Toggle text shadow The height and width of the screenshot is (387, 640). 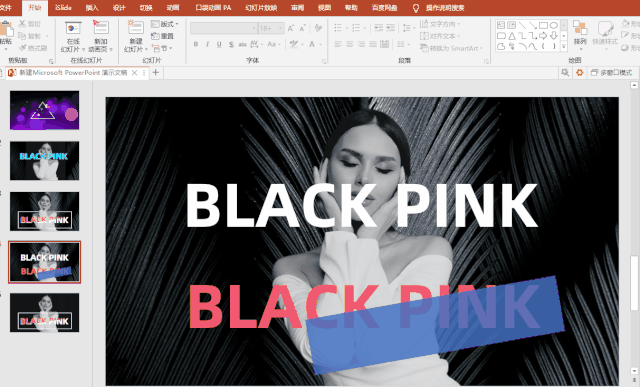231,44
